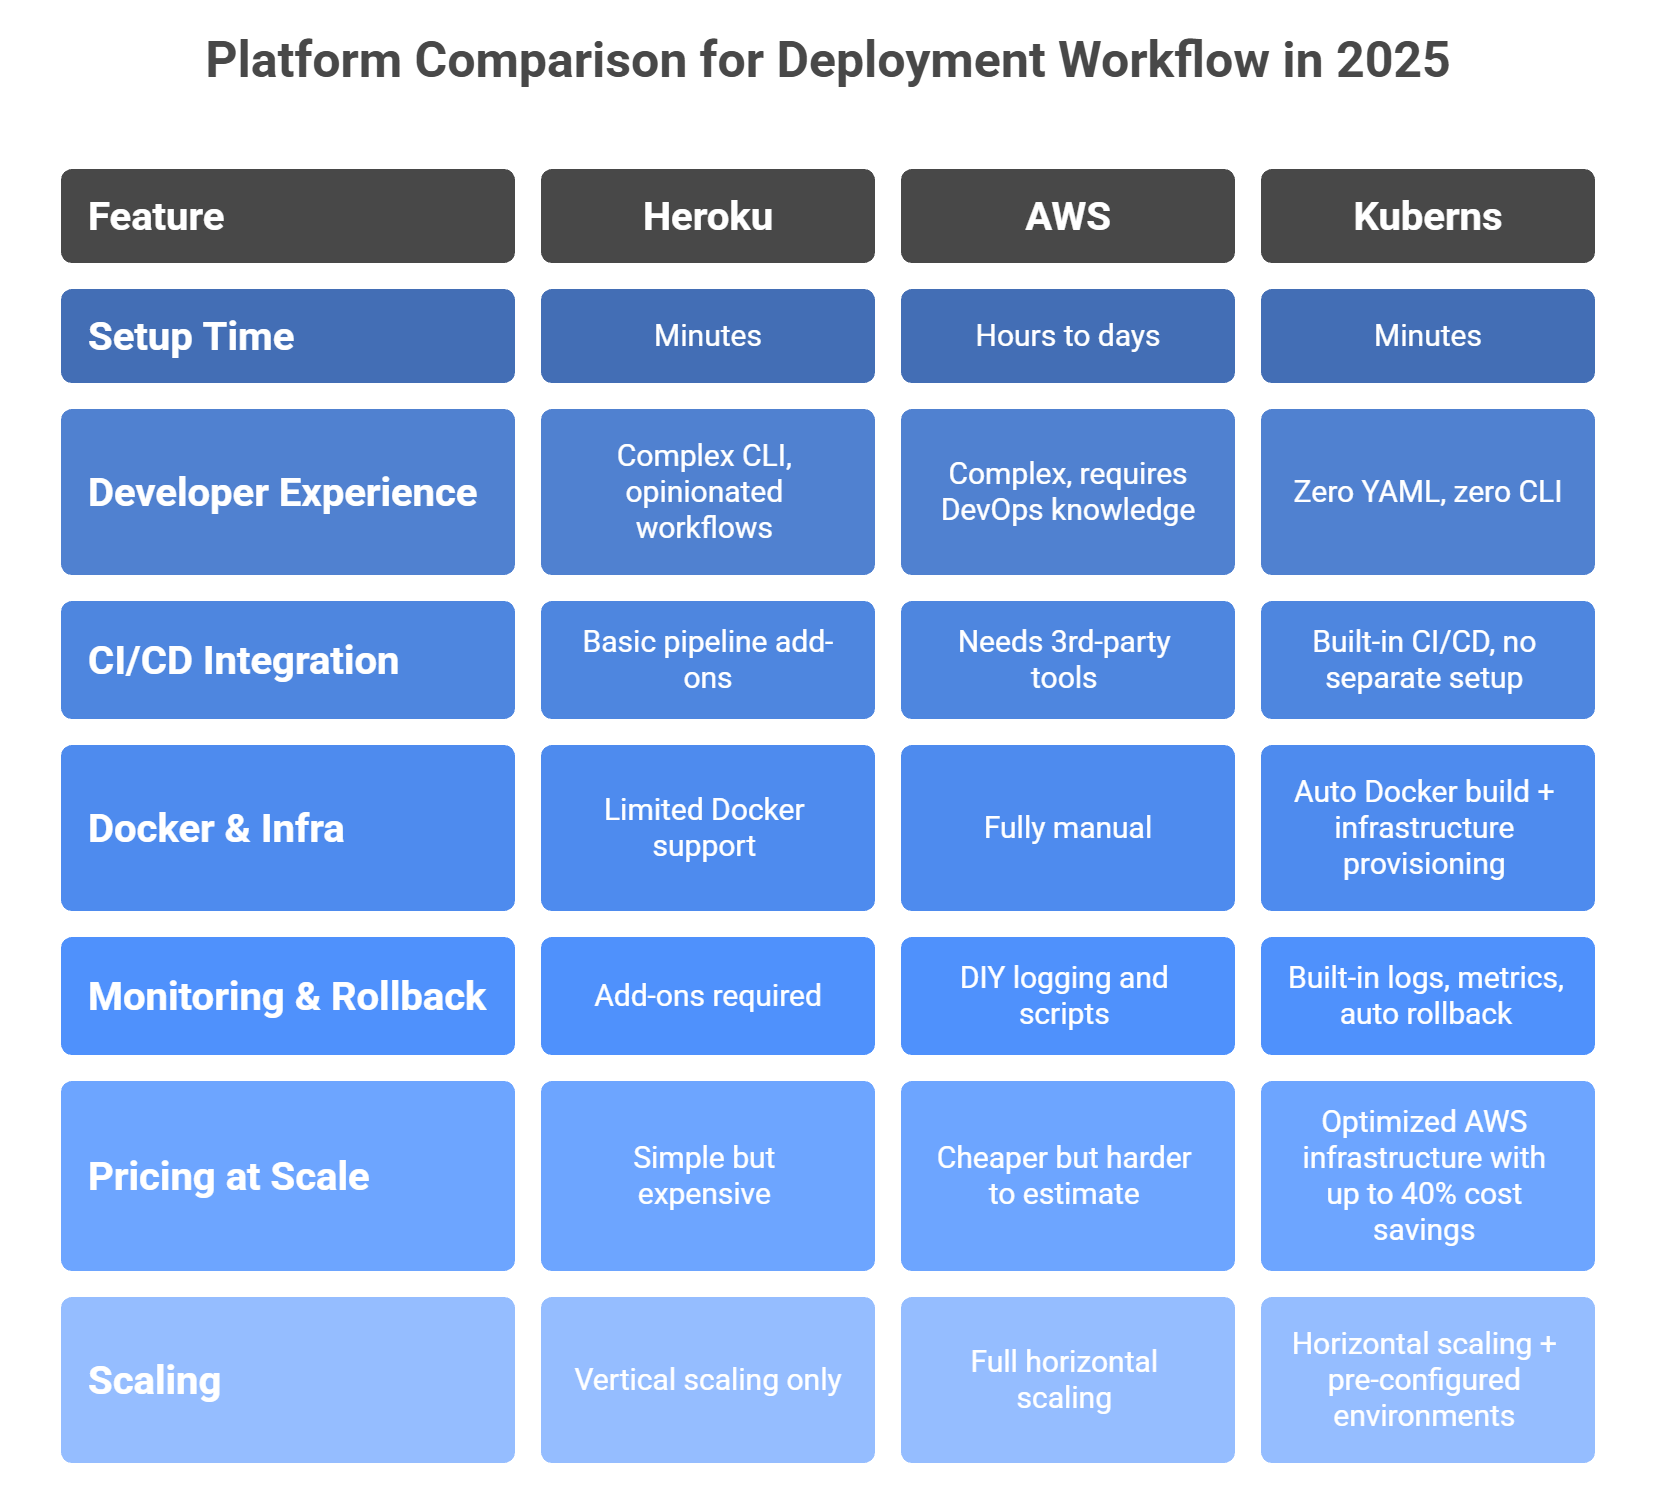Click "Built-in logs, metrics, auto rollback" cell

(1428, 996)
